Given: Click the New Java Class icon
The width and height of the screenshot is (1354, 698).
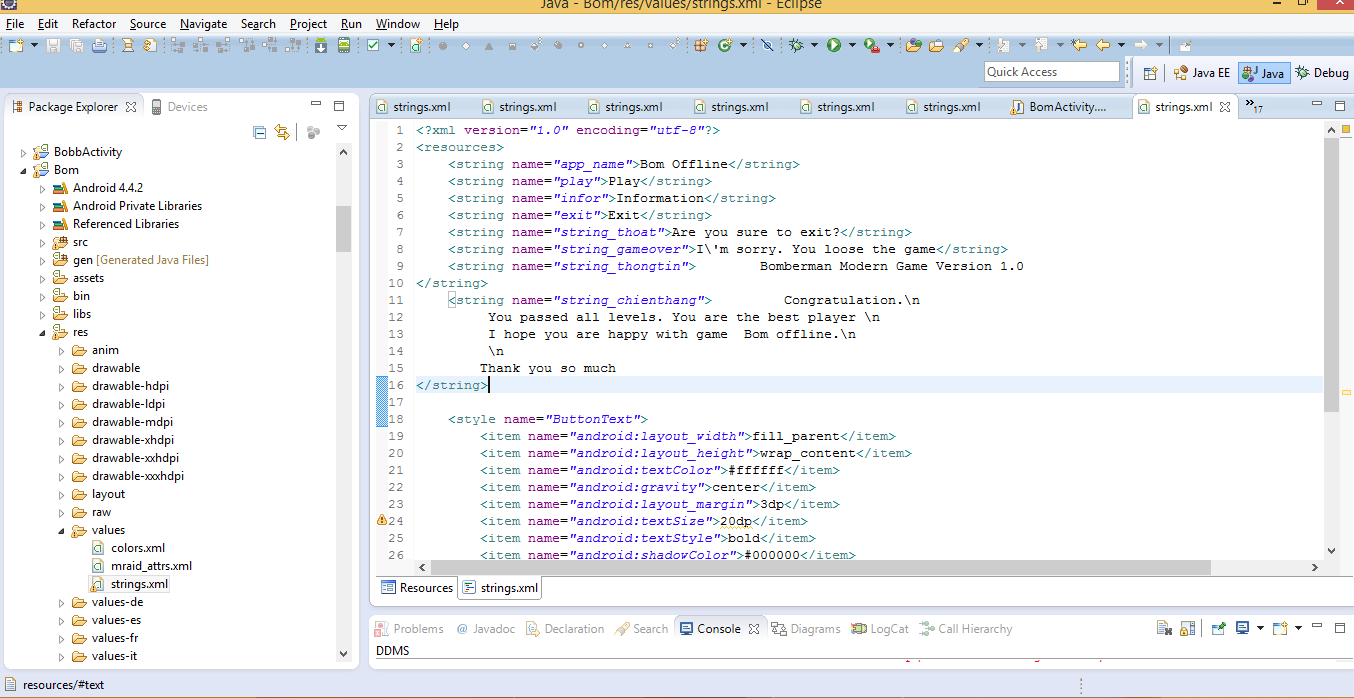Looking at the screenshot, I should coord(726,45).
